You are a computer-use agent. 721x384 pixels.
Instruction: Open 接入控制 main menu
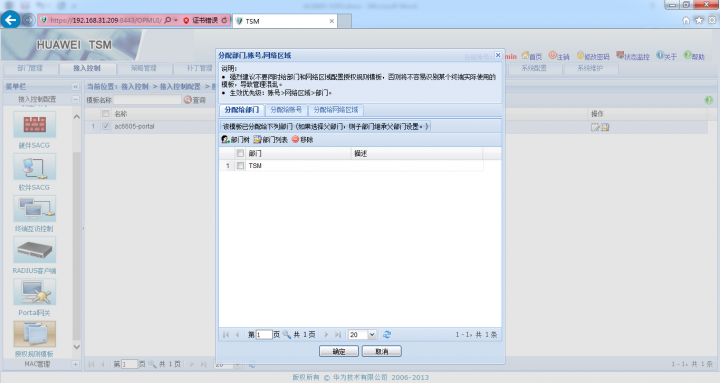[x=86, y=68]
